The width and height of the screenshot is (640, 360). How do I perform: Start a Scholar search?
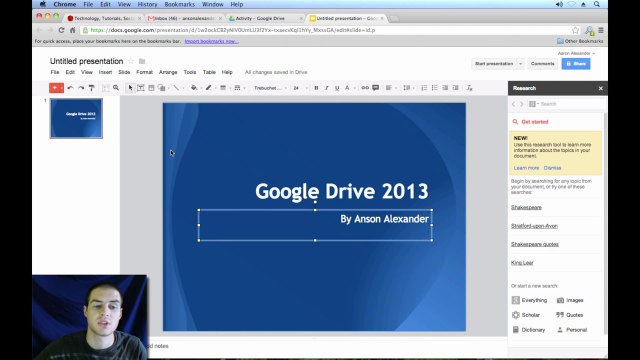click(526, 315)
